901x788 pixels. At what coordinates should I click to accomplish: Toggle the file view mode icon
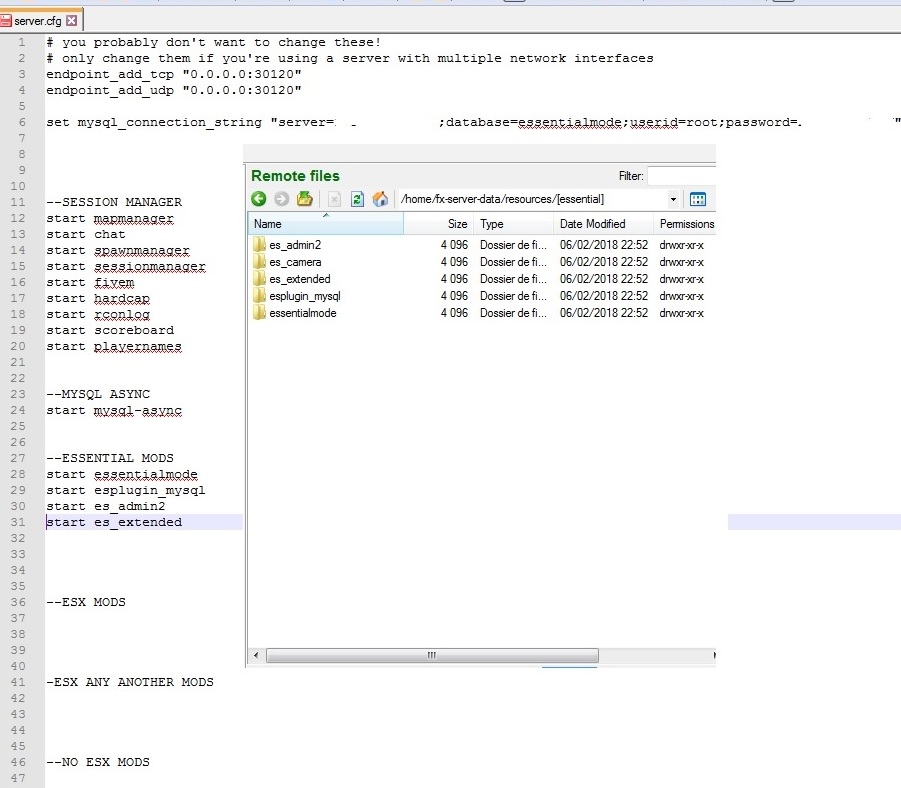(698, 199)
